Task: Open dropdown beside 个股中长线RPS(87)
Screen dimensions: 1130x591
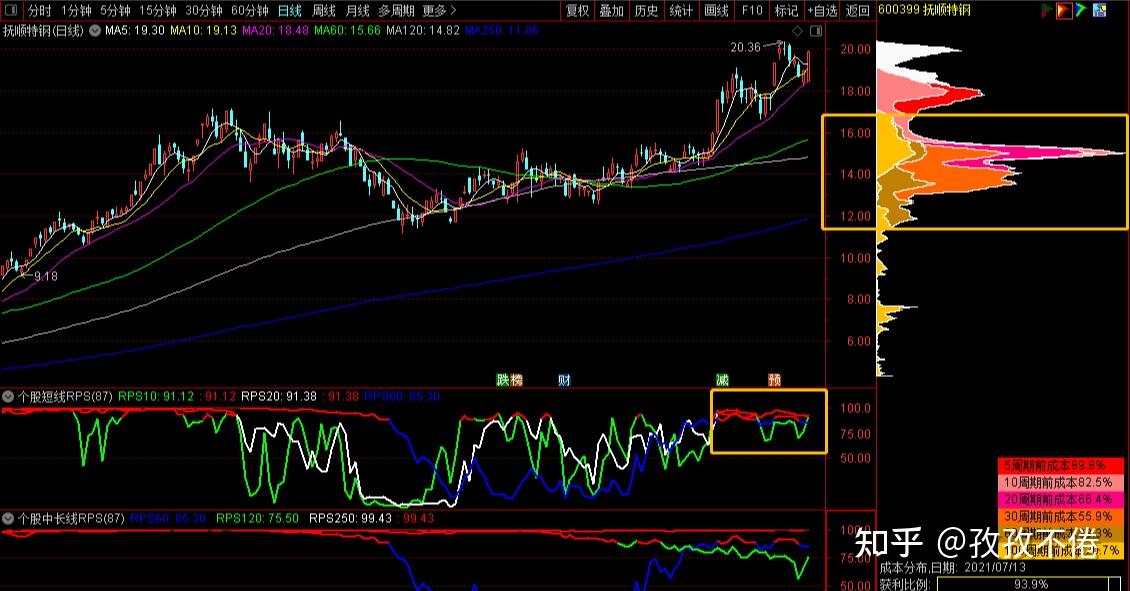Action: pyautogui.click(x=8, y=518)
